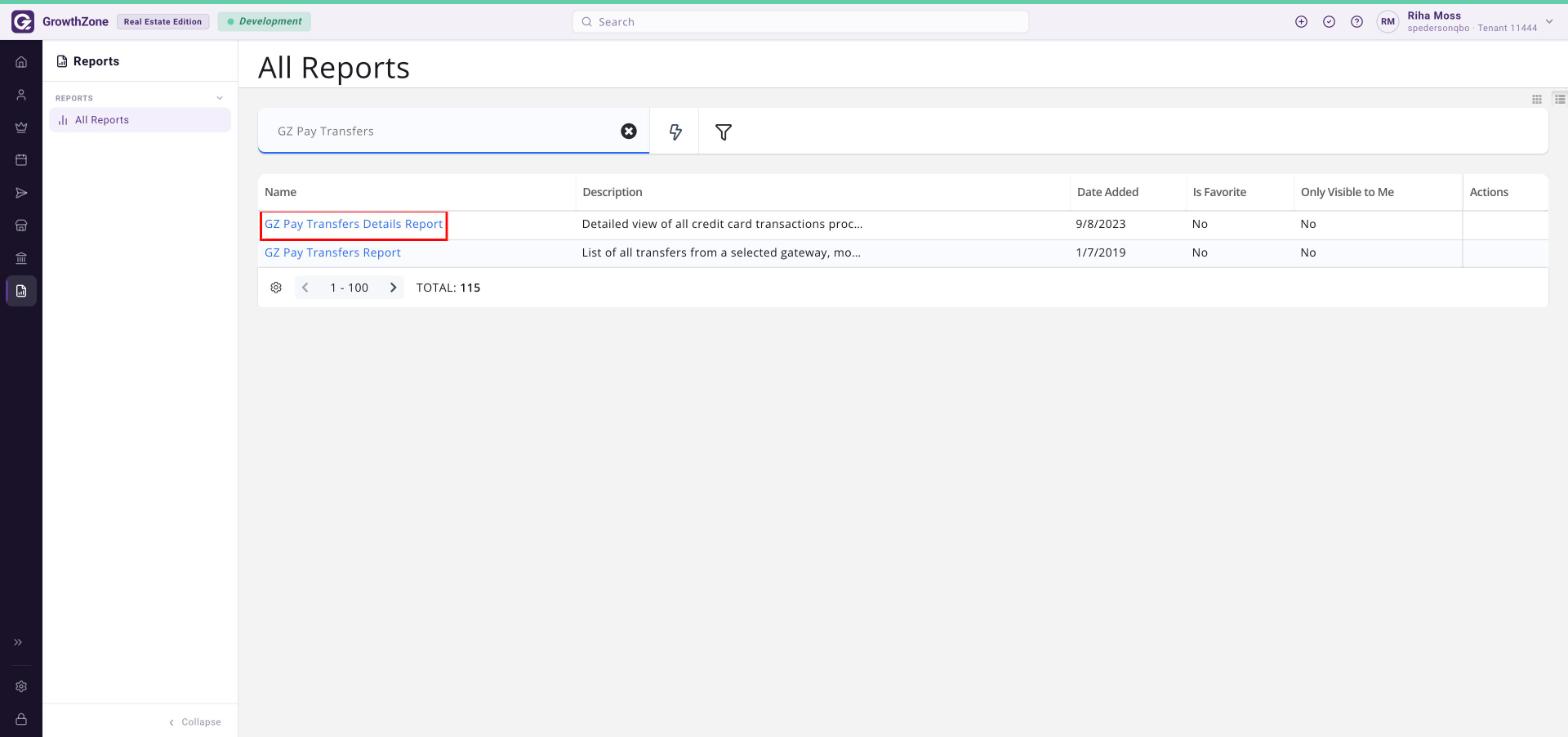Viewport: 1568px width, 737px height.
Task: Open the question-mark help icon
Action: click(x=1357, y=21)
